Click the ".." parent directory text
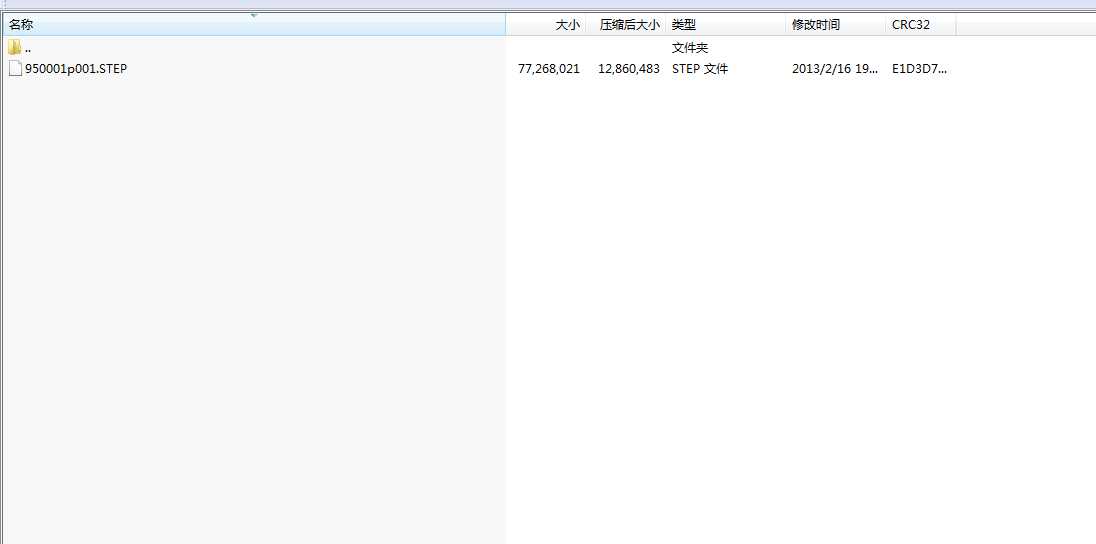The width and height of the screenshot is (1096, 544). [27, 49]
